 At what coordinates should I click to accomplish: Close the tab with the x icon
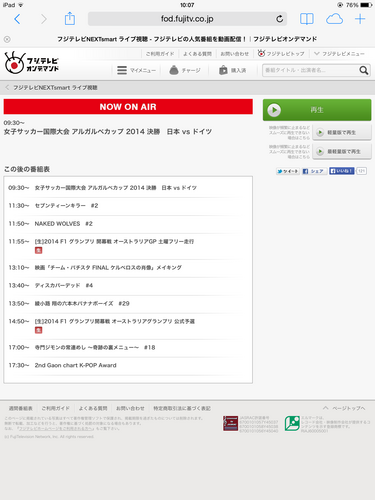pyautogui.click(x=7, y=39)
